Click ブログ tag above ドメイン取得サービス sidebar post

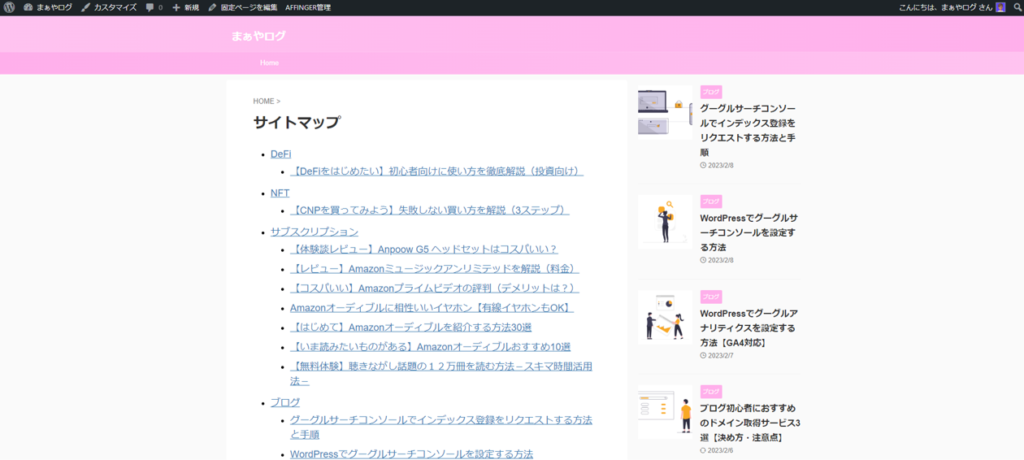(711, 391)
